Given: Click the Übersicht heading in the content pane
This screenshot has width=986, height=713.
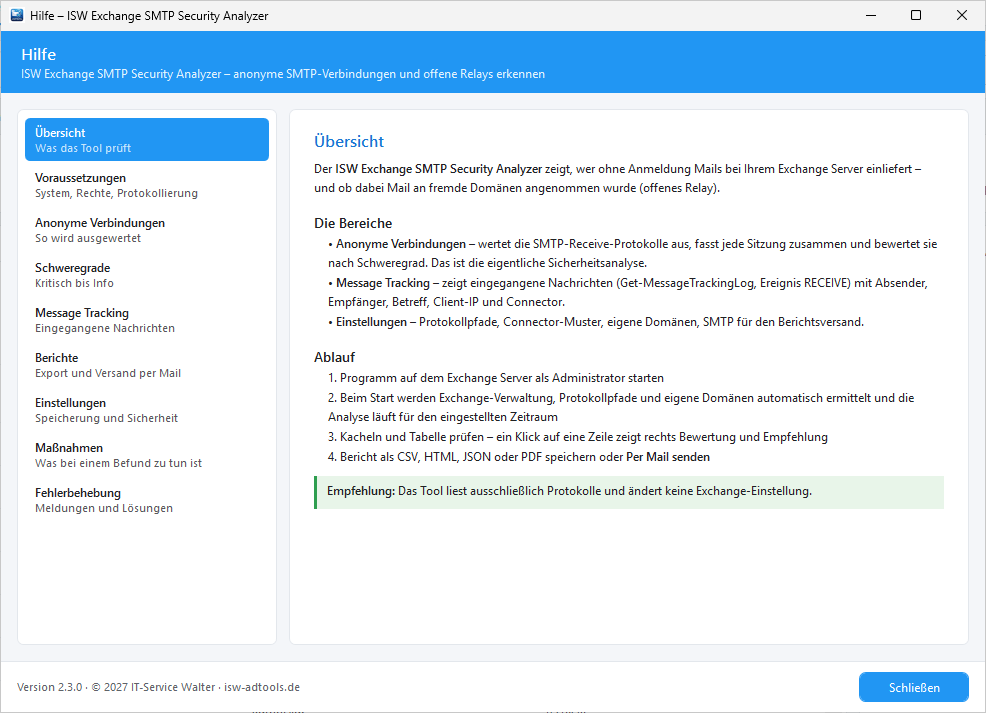Looking at the screenshot, I should pos(349,141).
